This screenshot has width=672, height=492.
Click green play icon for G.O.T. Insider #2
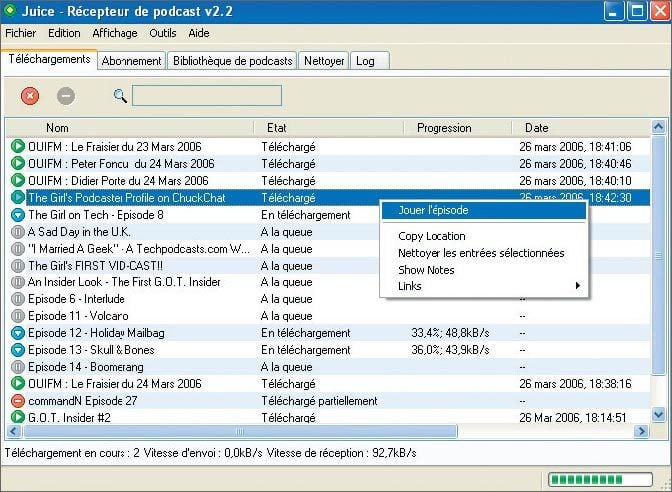click(17, 417)
